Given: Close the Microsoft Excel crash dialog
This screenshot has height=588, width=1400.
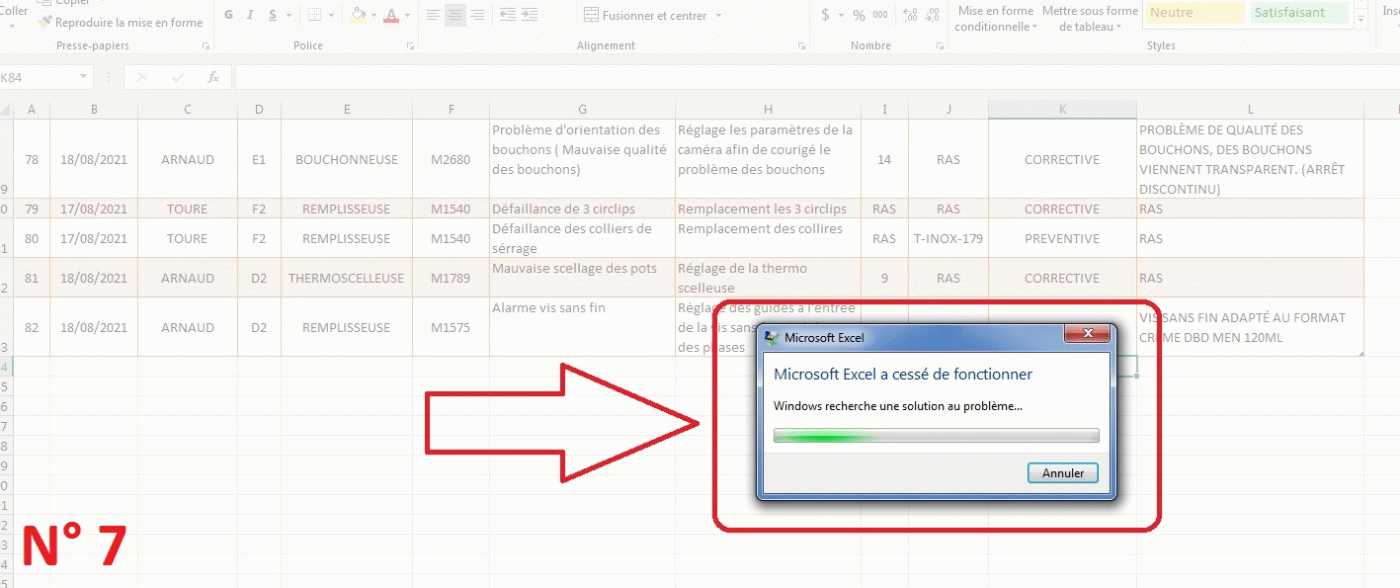Looking at the screenshot, I should 1087,334.
